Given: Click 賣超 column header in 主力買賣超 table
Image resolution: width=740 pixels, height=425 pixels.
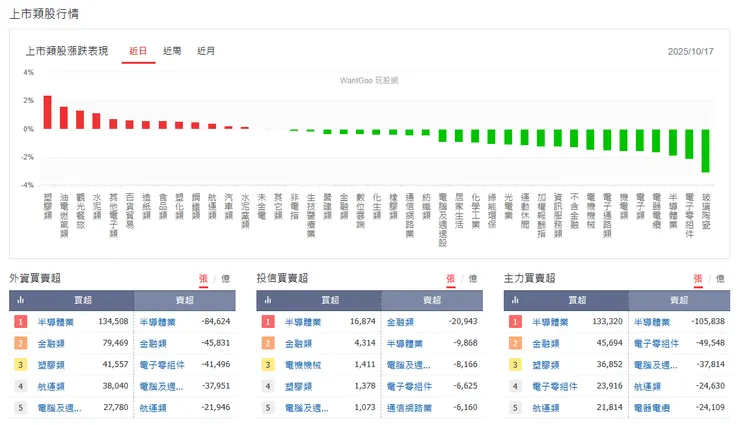Looking at the screenshot, I should pos(679,300).
